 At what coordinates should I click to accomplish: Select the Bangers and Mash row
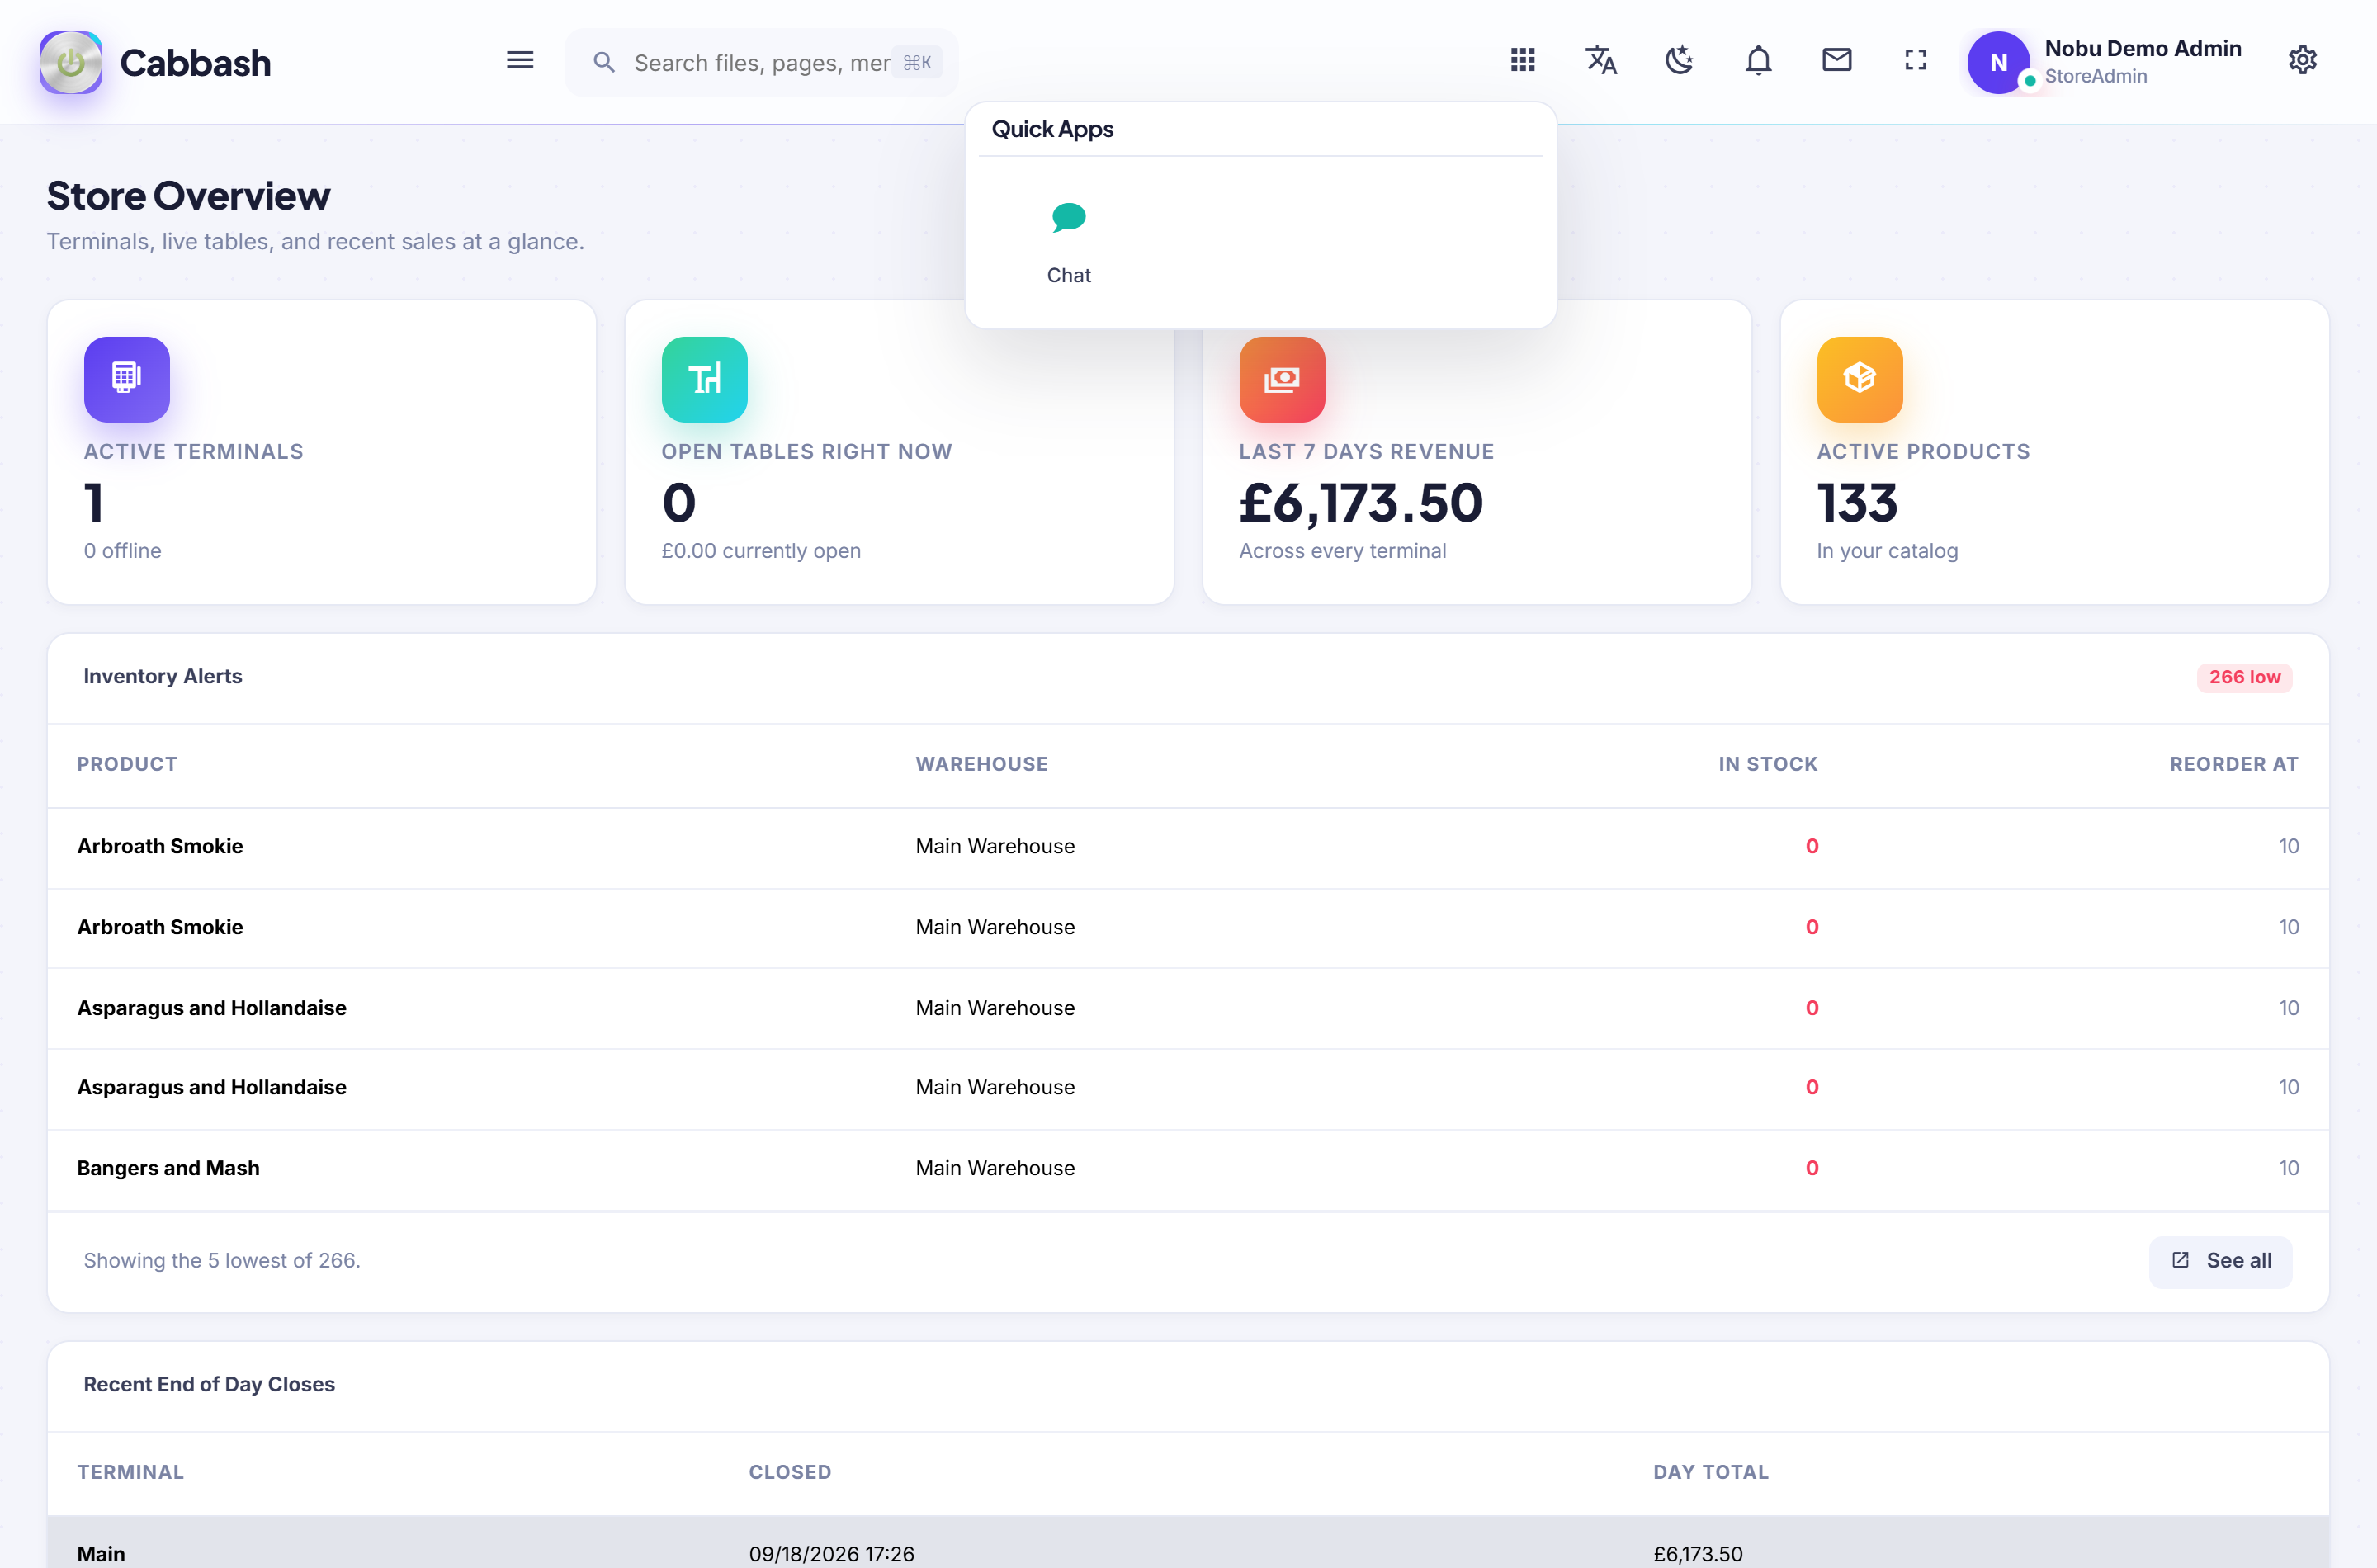point(1188,1169)
